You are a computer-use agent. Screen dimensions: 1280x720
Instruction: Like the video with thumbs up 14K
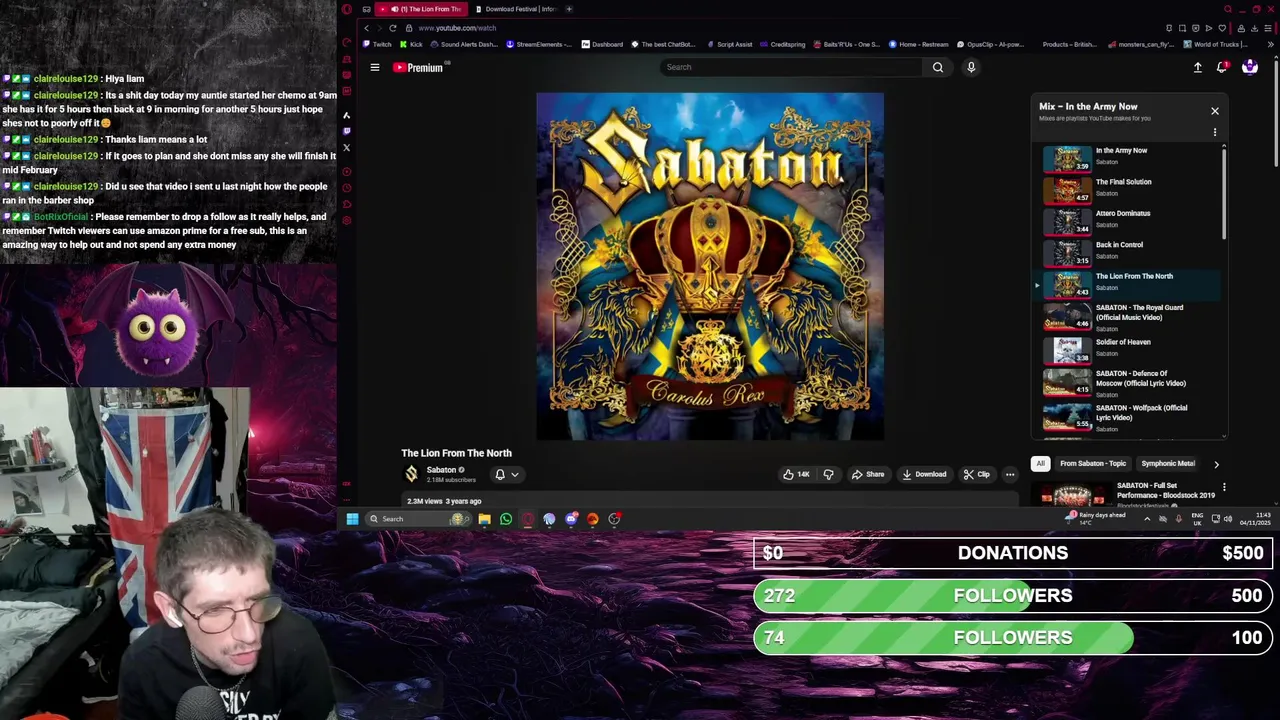pyautogui.click(x=796, y=474)
